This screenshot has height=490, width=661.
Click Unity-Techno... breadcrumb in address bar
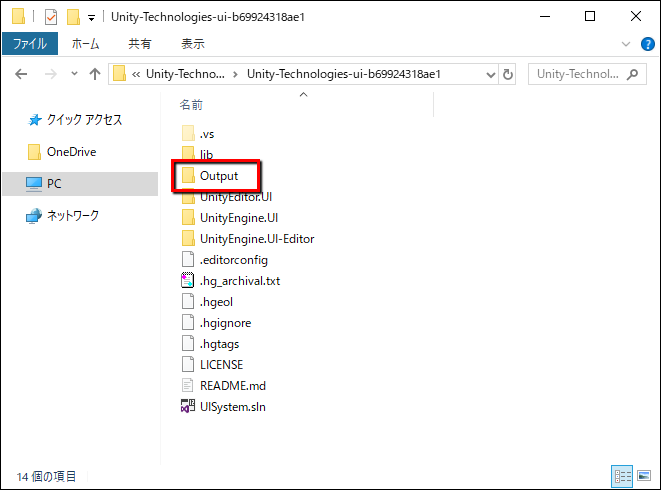pos(185,74)
